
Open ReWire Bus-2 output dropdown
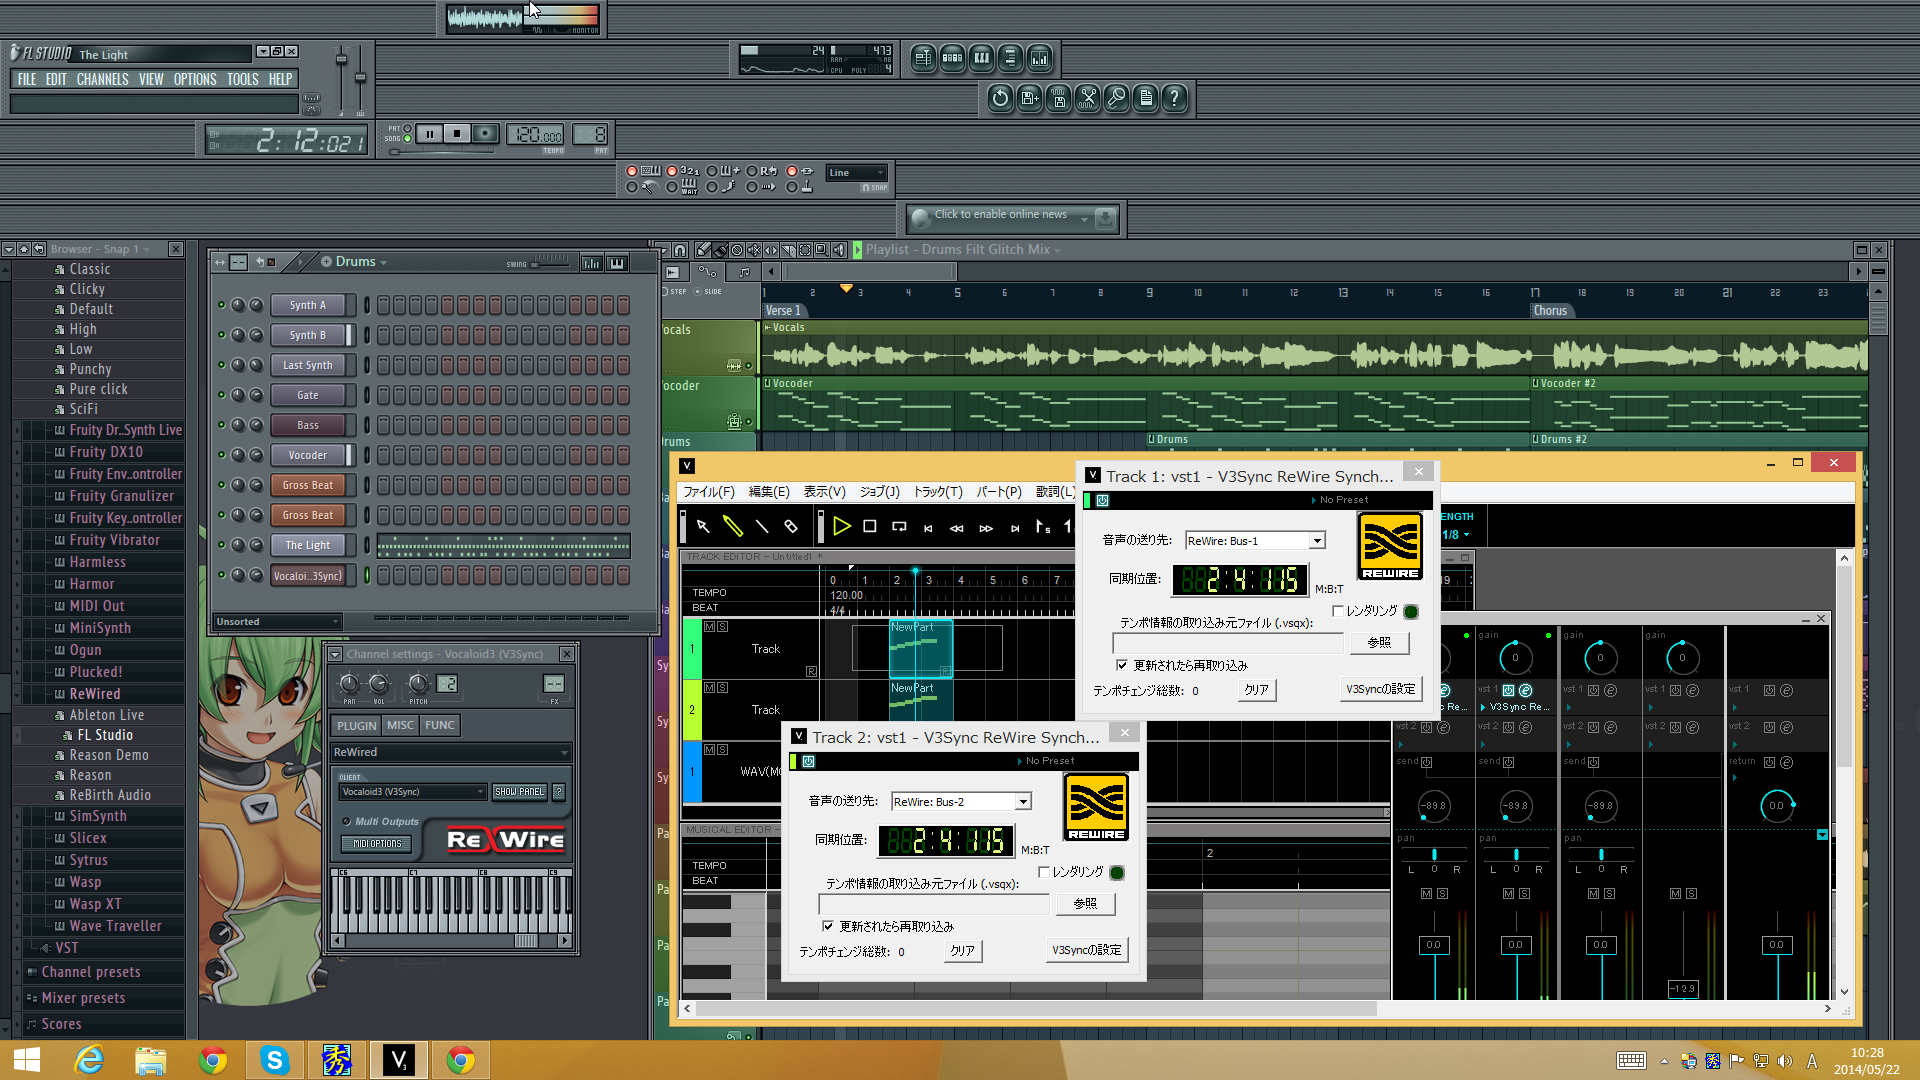(1023, 802)
